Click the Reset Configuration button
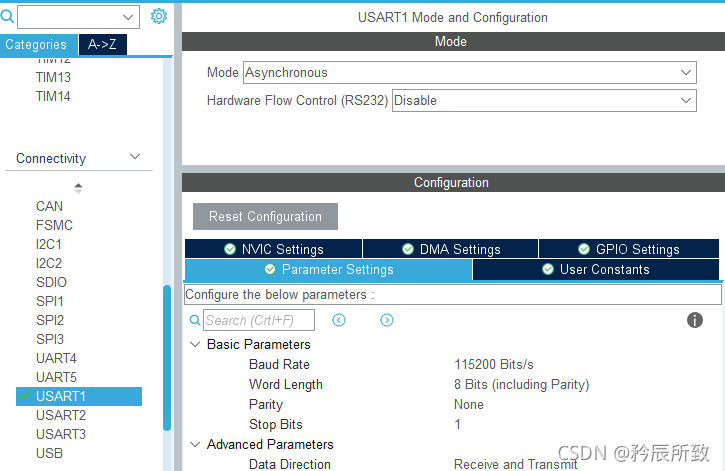 (265, 216)
